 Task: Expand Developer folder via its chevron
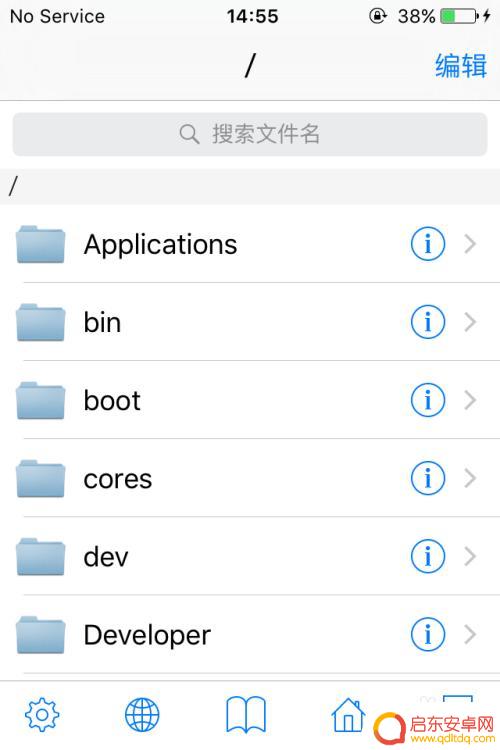click(470, 635)
